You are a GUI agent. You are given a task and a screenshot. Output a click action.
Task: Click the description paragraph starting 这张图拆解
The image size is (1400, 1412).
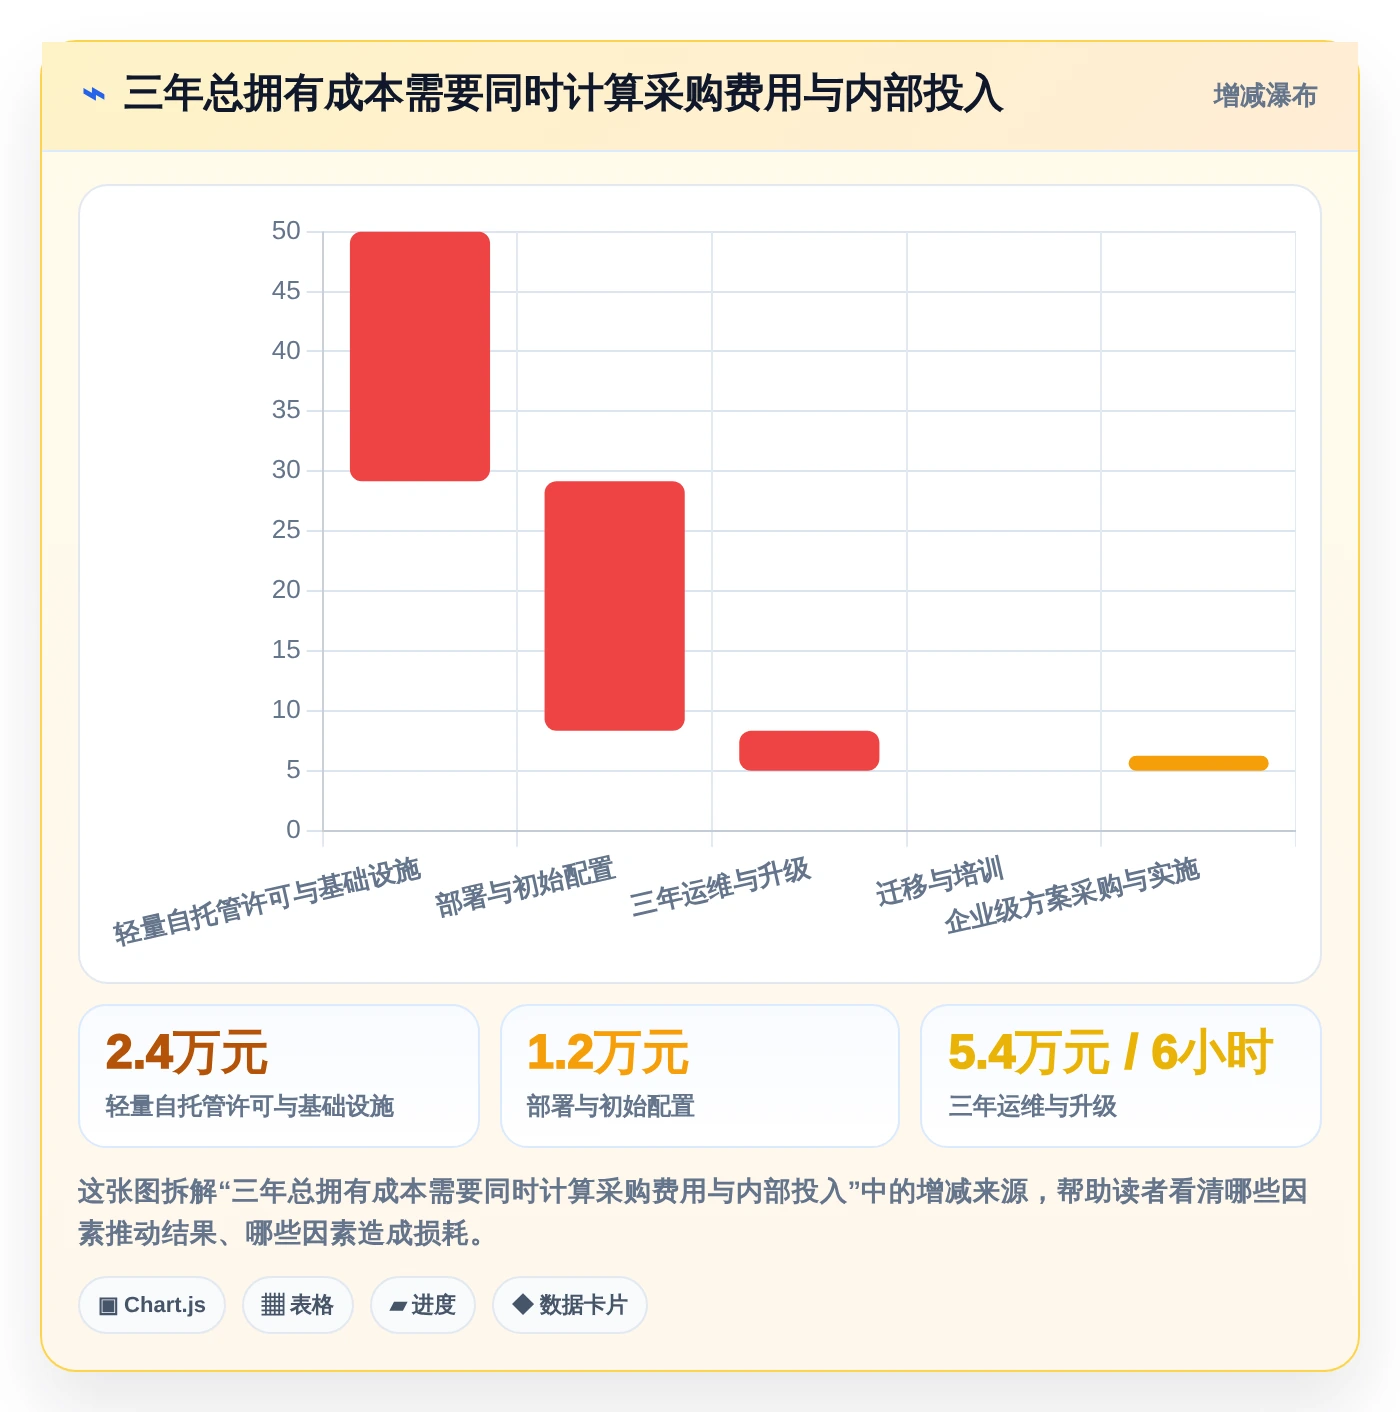click(693, 1212)
